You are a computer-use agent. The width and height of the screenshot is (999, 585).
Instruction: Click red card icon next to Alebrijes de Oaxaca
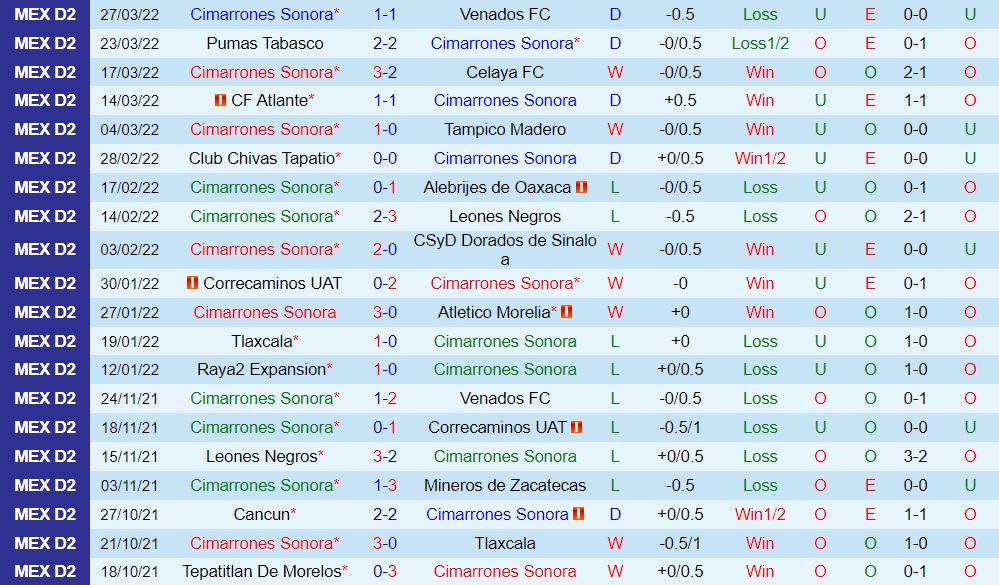[x=582, y=187]
